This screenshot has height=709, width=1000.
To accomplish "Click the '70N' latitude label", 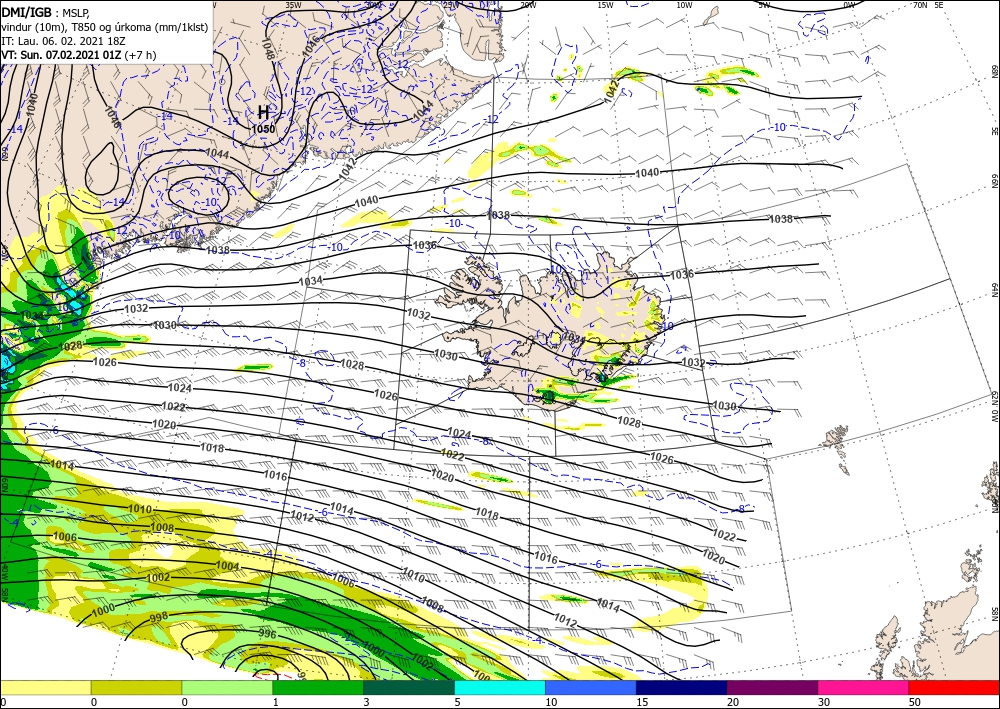I will coord(920,5).
